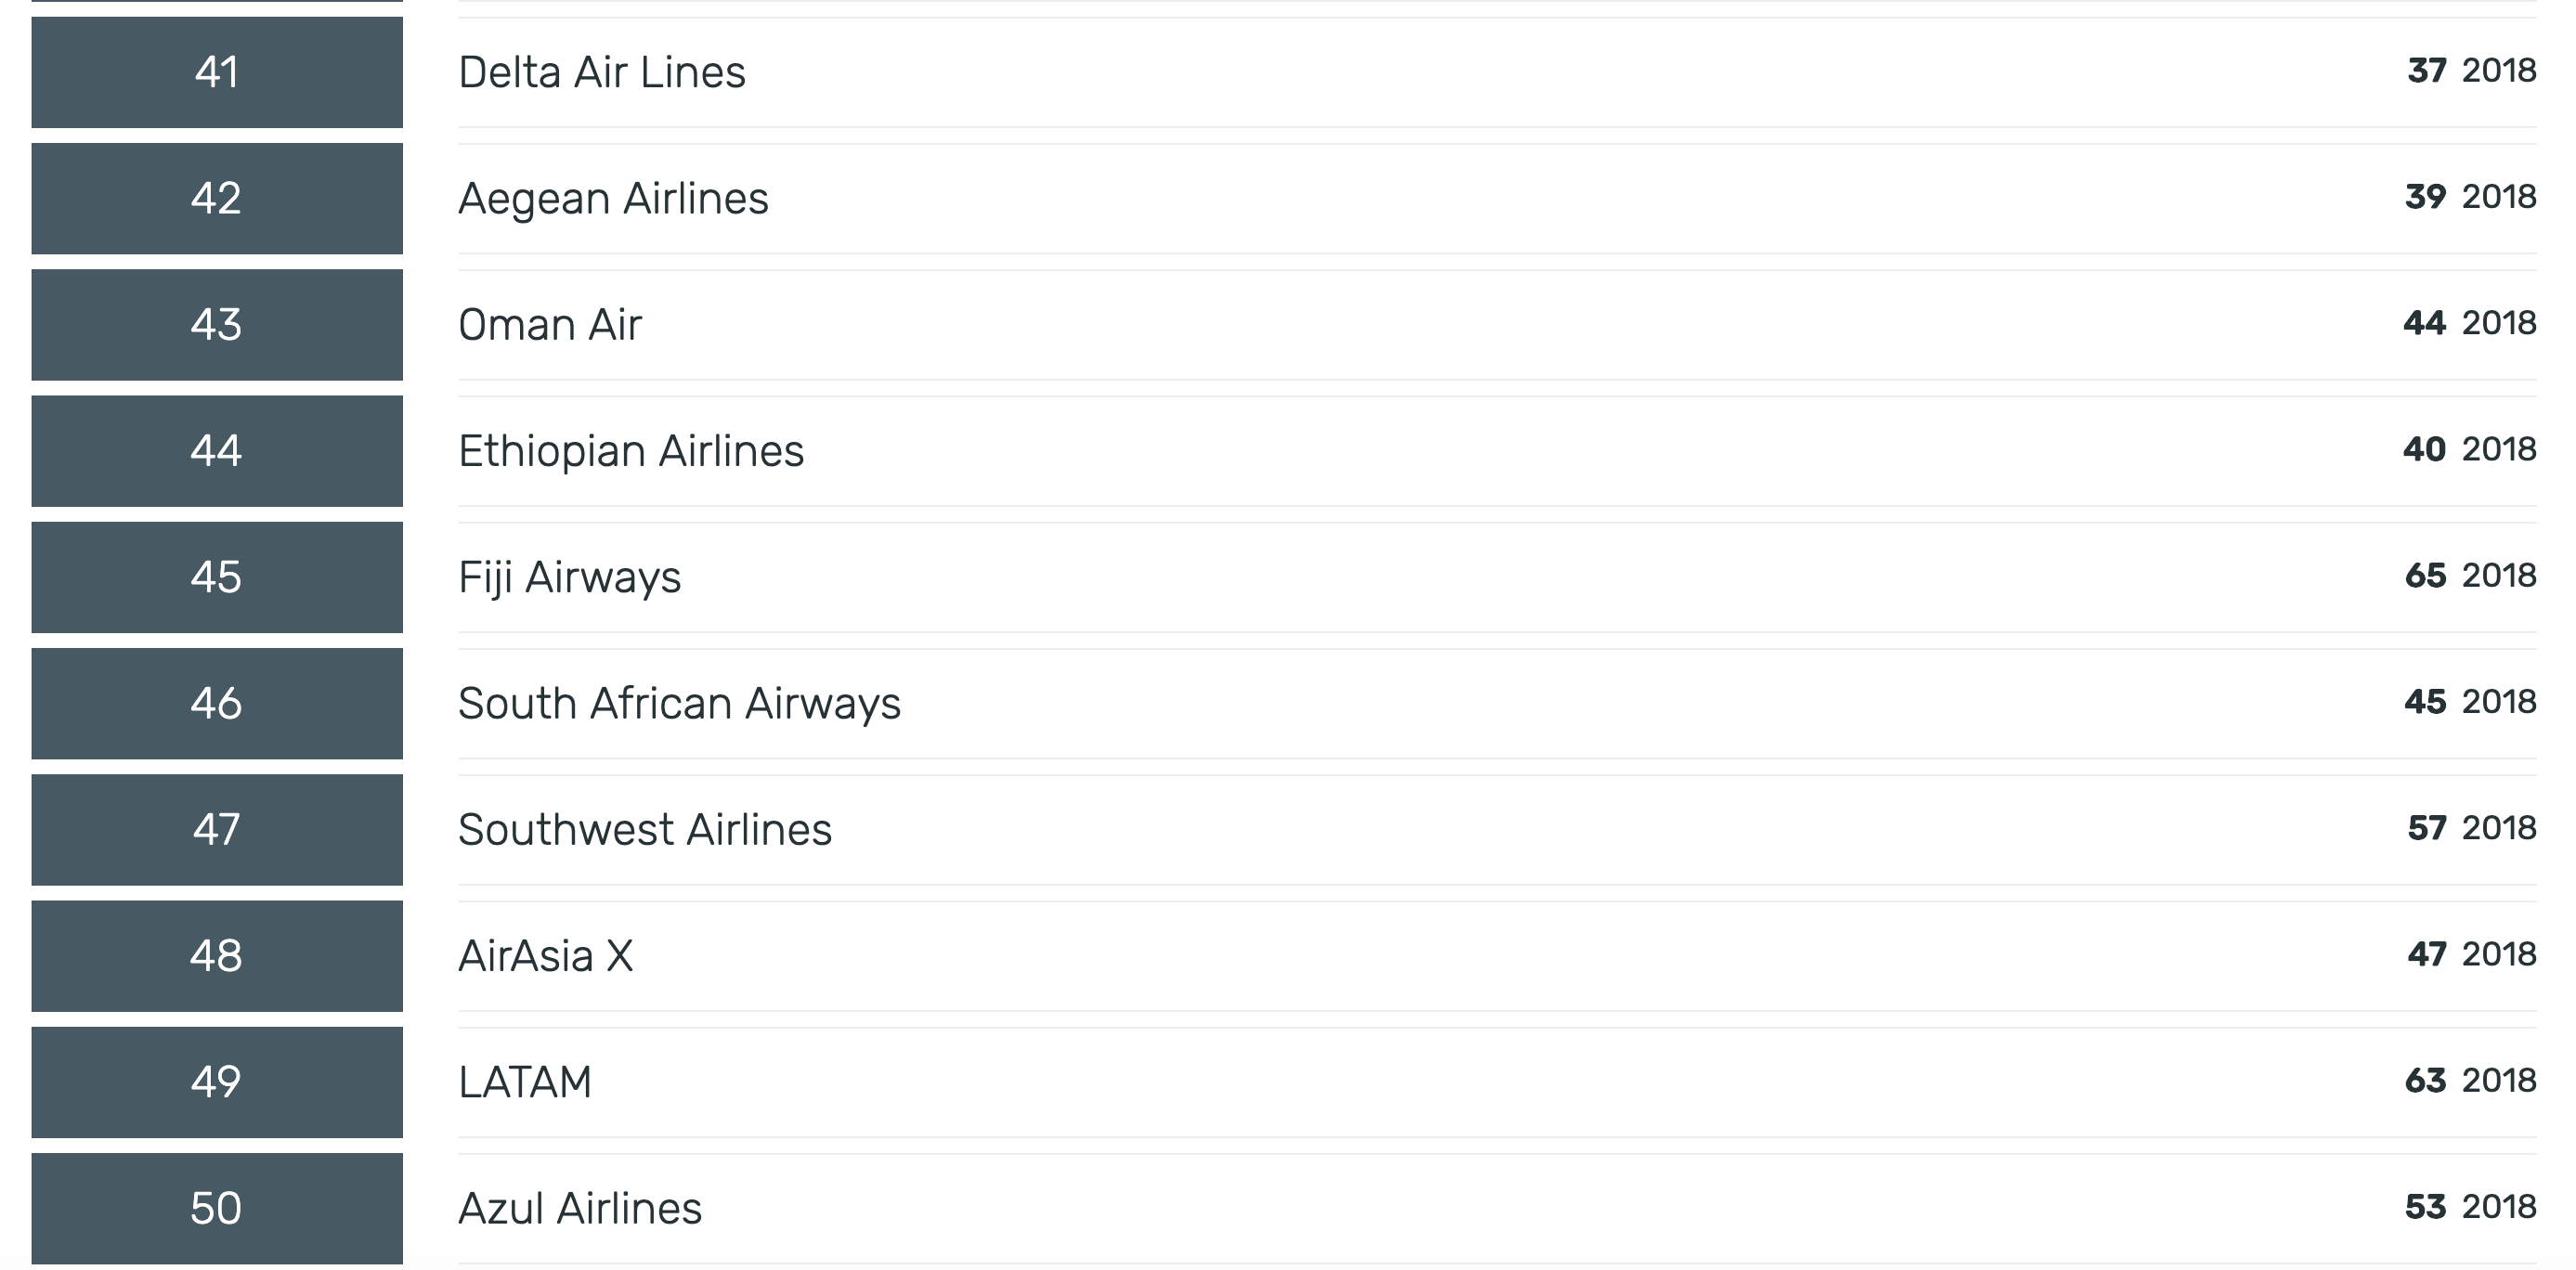Click the rank 50 number box
The image size is (2576, 1270).
[217, 1208]
